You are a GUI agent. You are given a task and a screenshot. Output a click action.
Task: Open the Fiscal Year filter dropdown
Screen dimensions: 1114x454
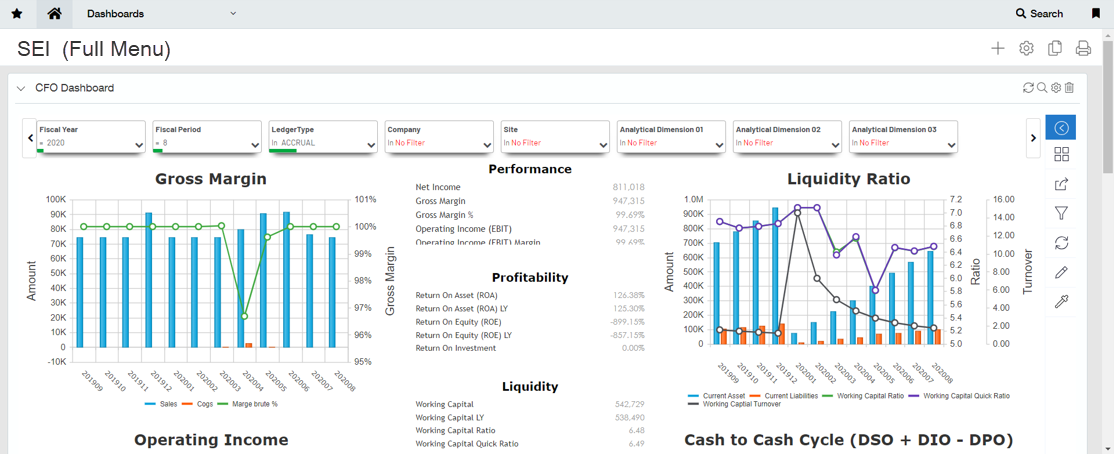[x=139, y=145]
